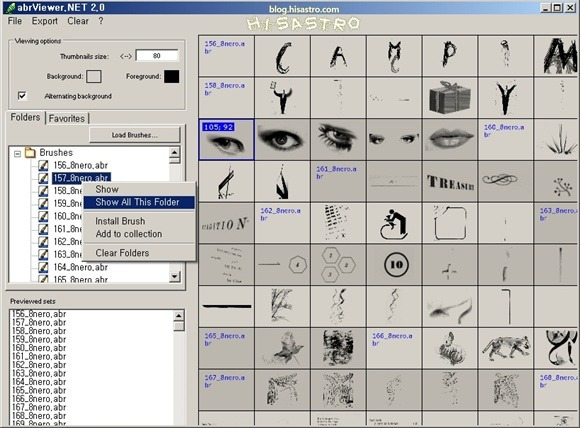The image size is (580, 428).
Task: Click the Thumbnails size input field
Action: pos(156,56)
